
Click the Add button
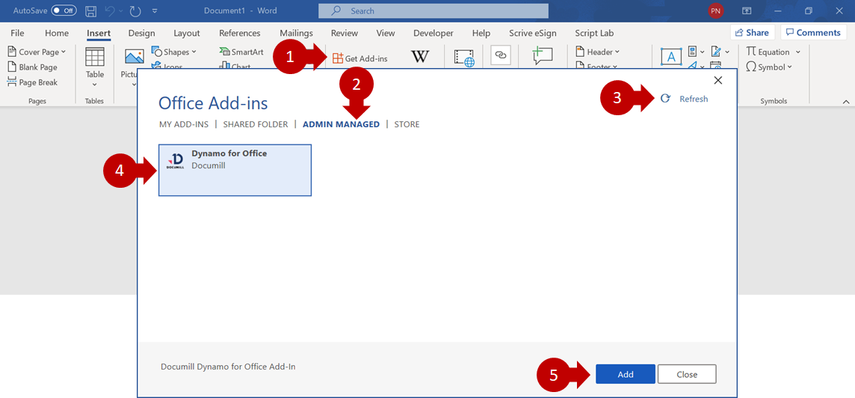[x=625, y=375]
